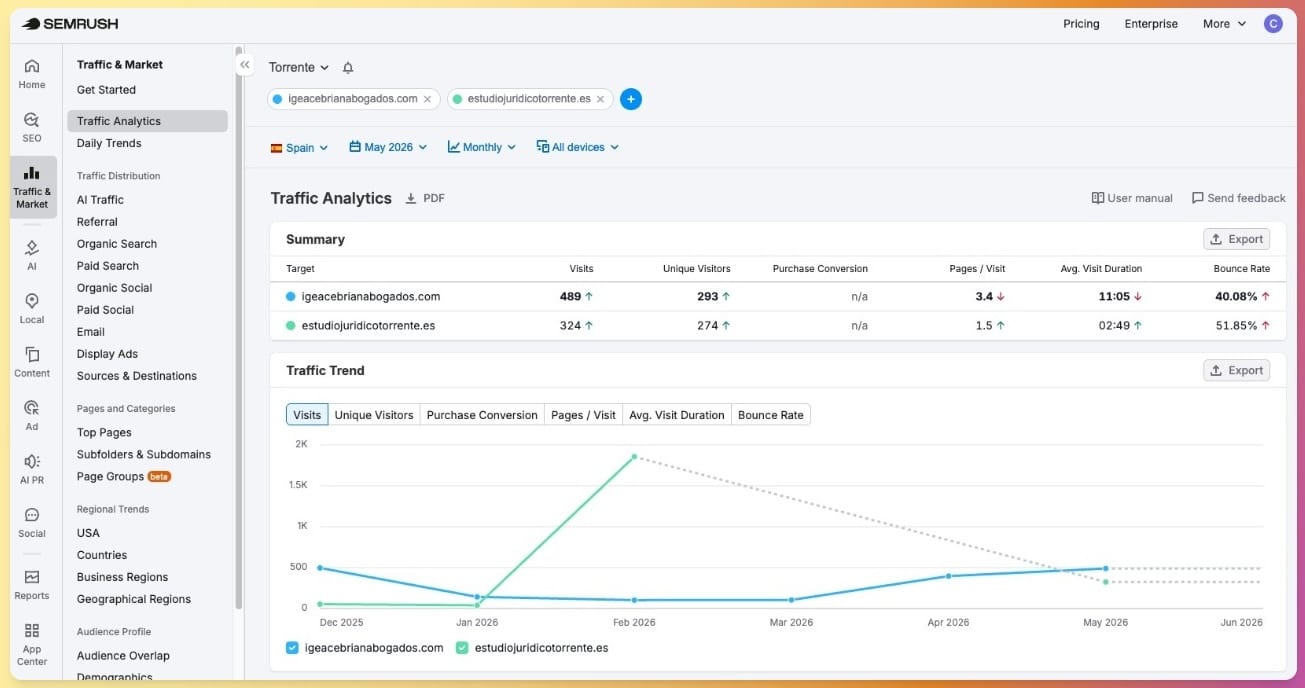Select the Unique Visitors chart tab
Screen dimensions: 1305x688
click(374, 415)
